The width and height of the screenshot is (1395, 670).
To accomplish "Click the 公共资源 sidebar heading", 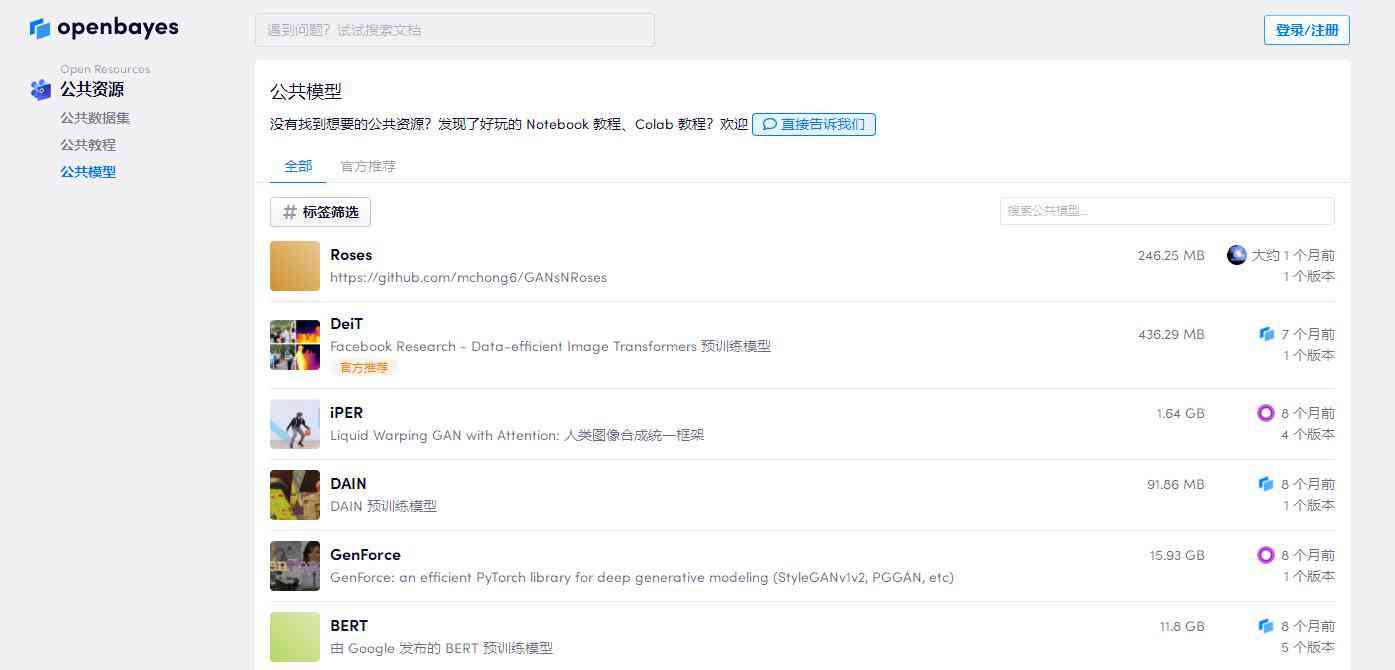I will 92,89.
